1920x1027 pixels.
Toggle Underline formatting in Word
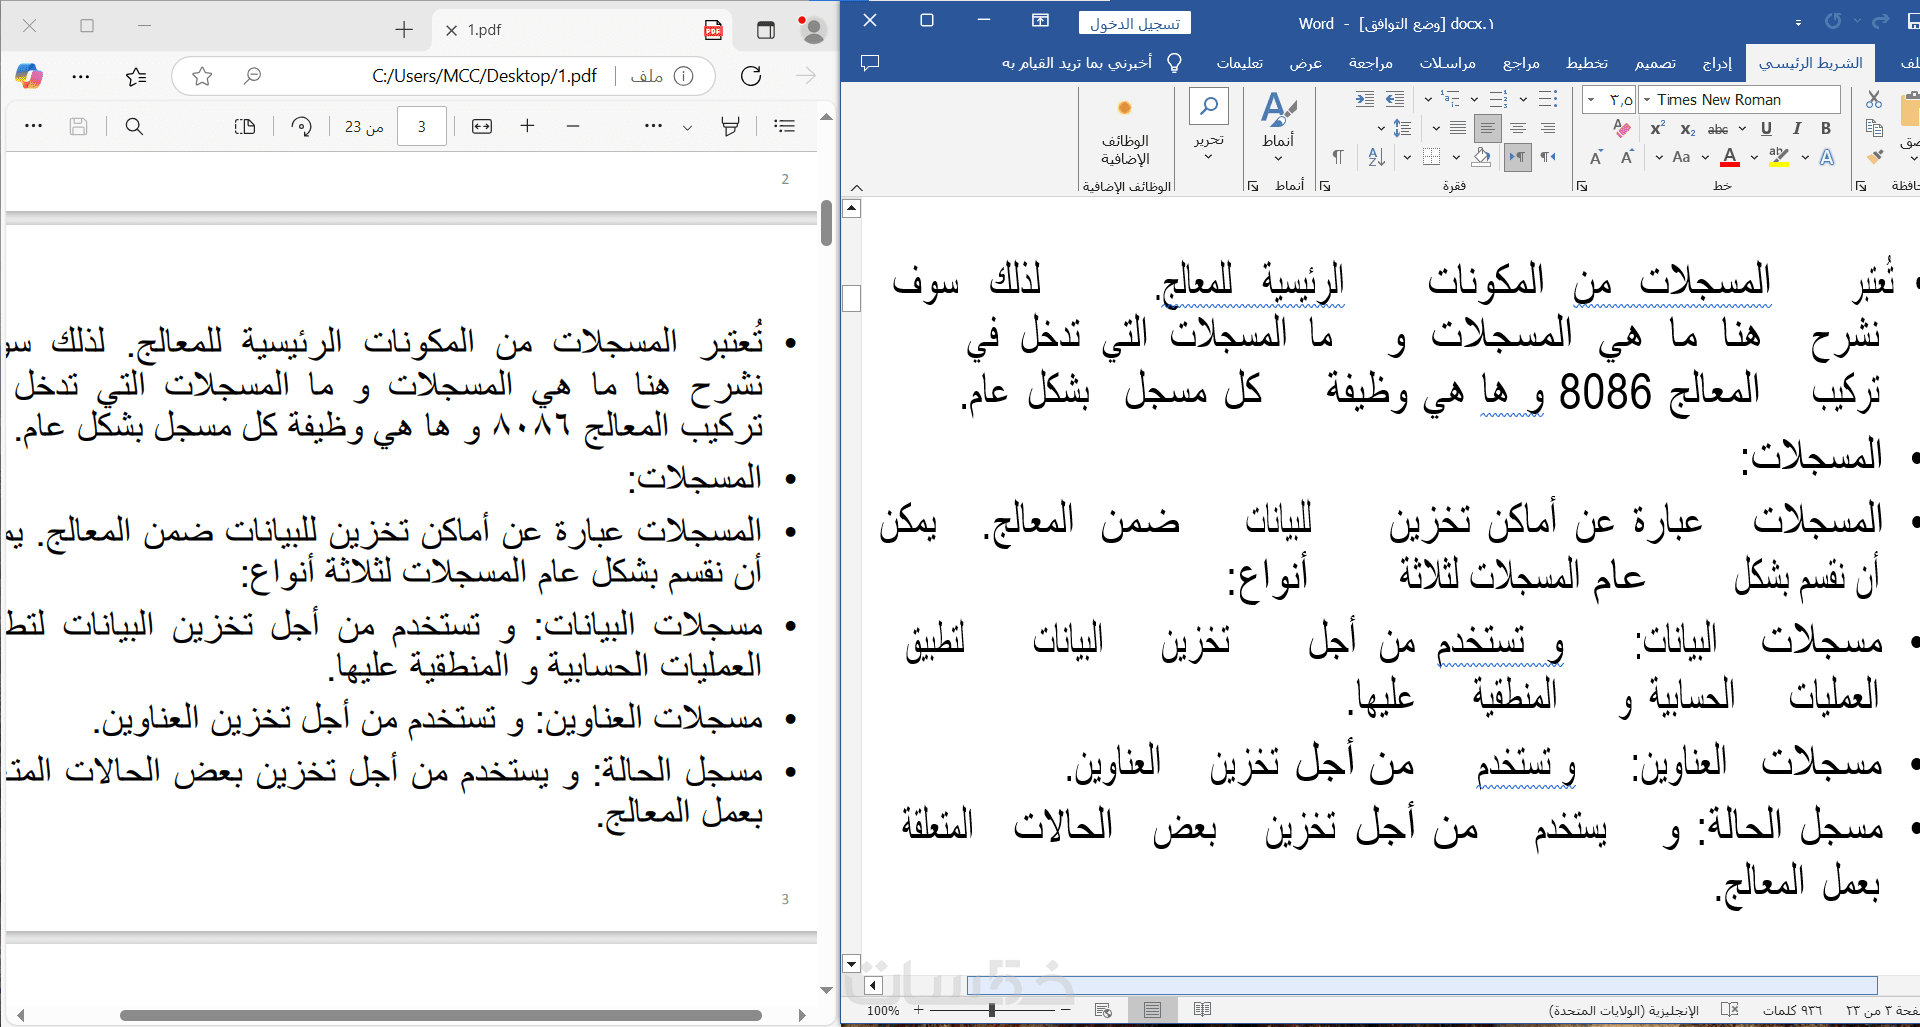pos(1766,129)
